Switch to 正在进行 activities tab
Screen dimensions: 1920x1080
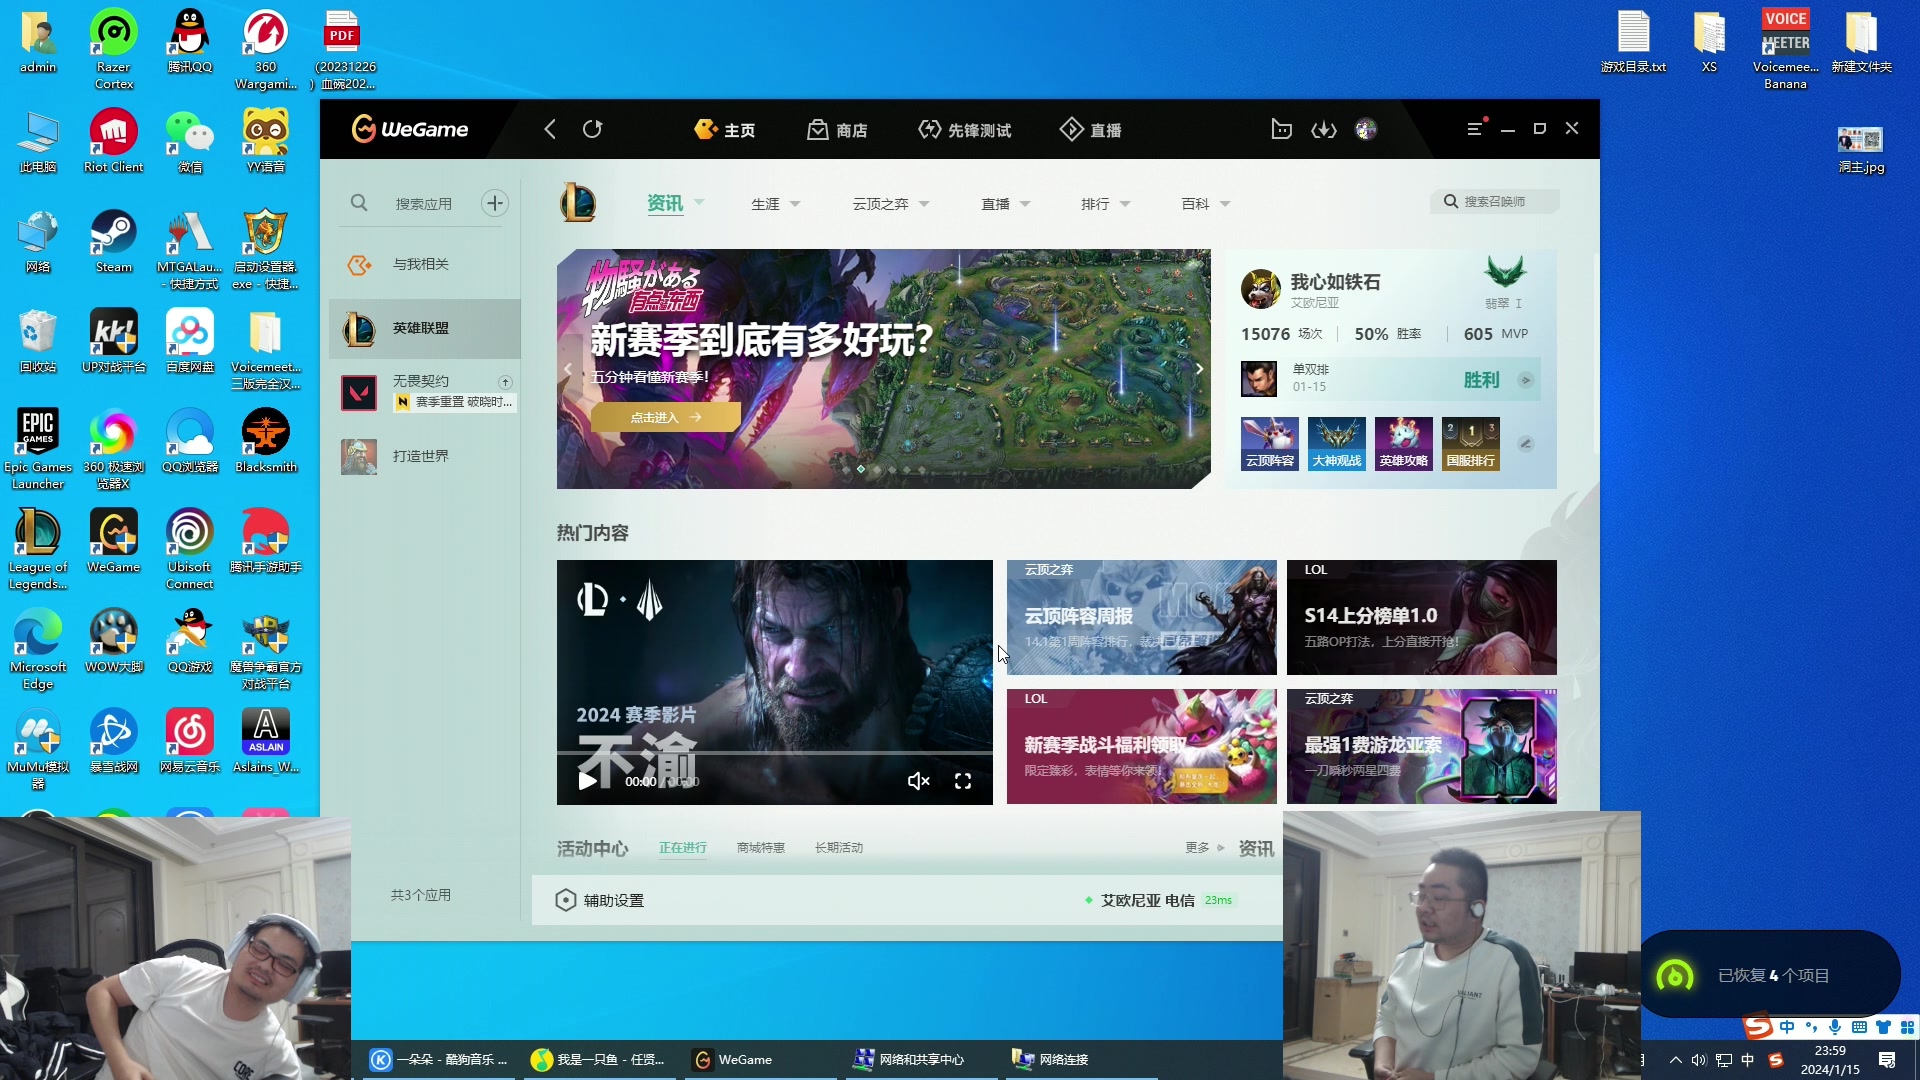tap(683, 848)
